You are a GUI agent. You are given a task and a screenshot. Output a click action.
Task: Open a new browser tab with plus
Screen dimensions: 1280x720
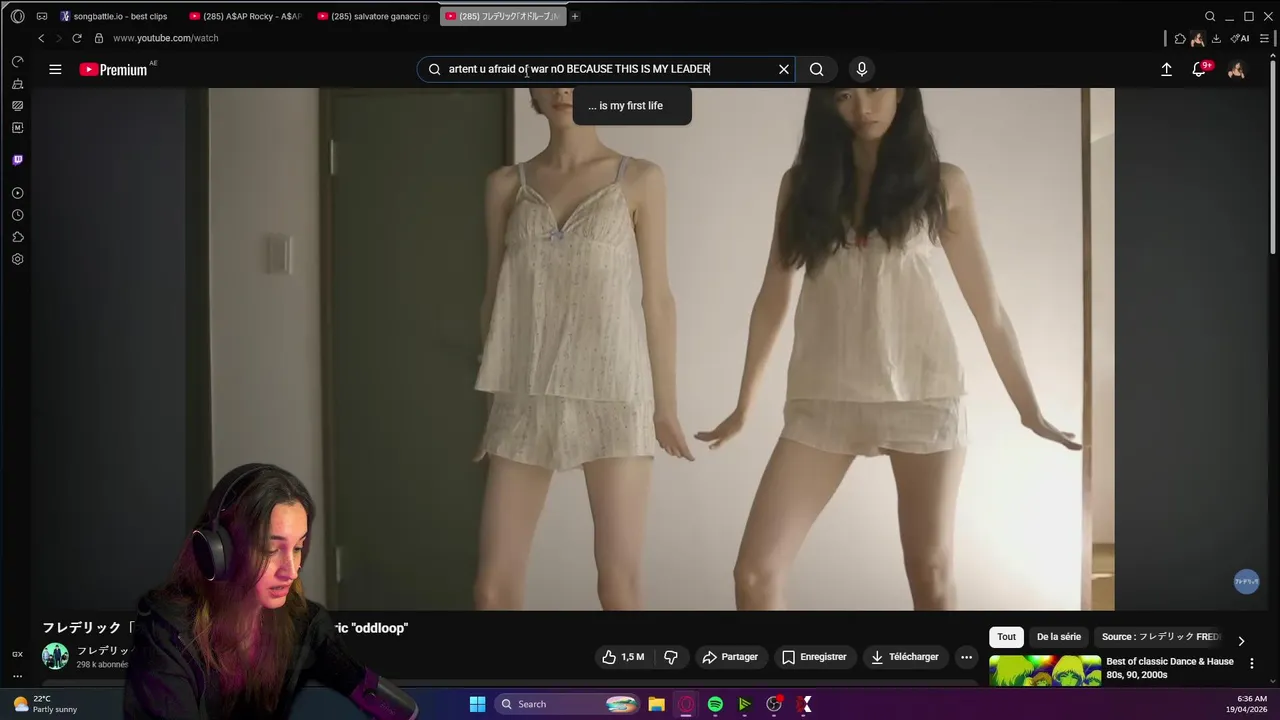point(575,16)
